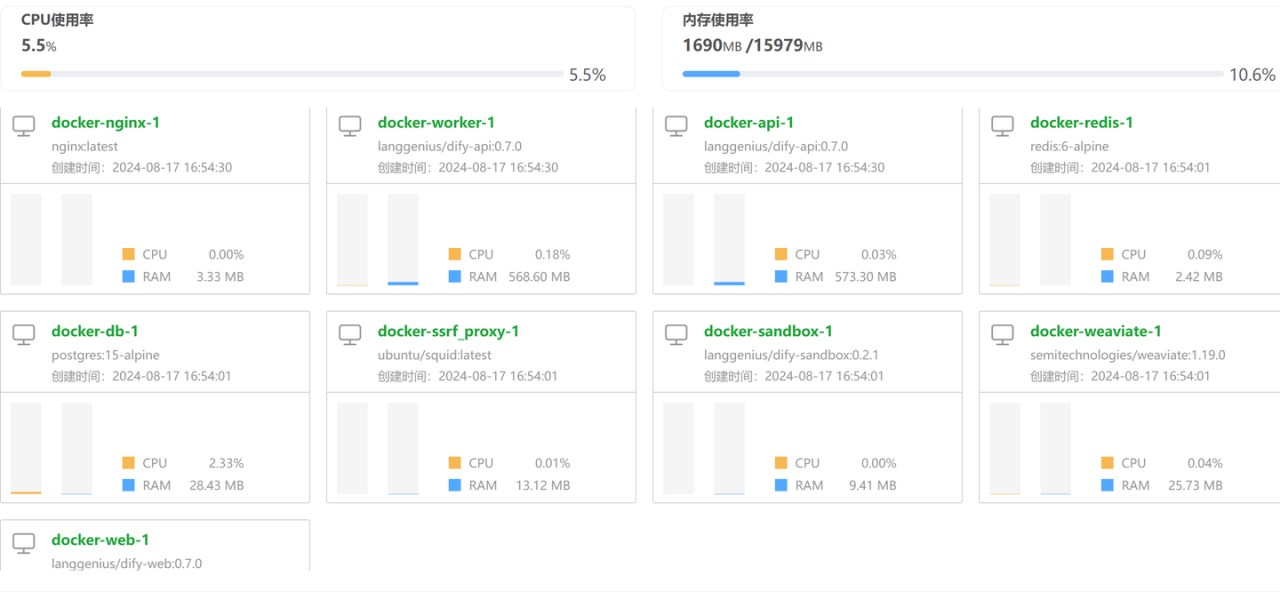Click the '10.6%' memory percentage label
Screen dimensions: 1280x592
tap(1252, 75)
